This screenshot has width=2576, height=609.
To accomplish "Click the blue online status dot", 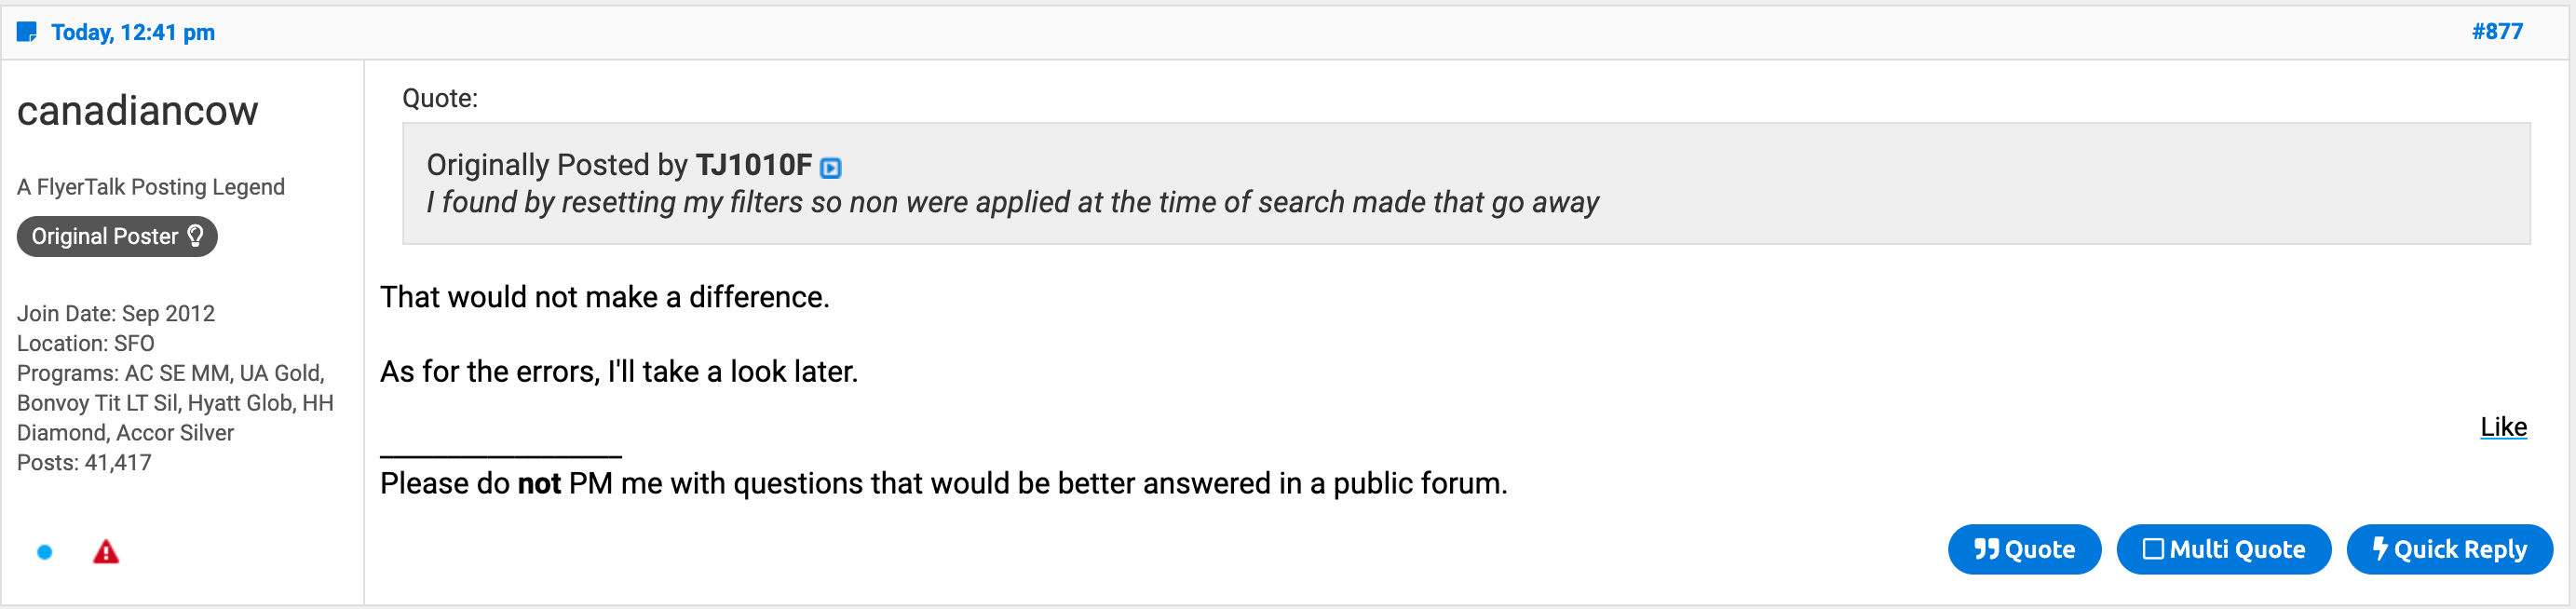I will pyautogui.click(x=45, y=552).
